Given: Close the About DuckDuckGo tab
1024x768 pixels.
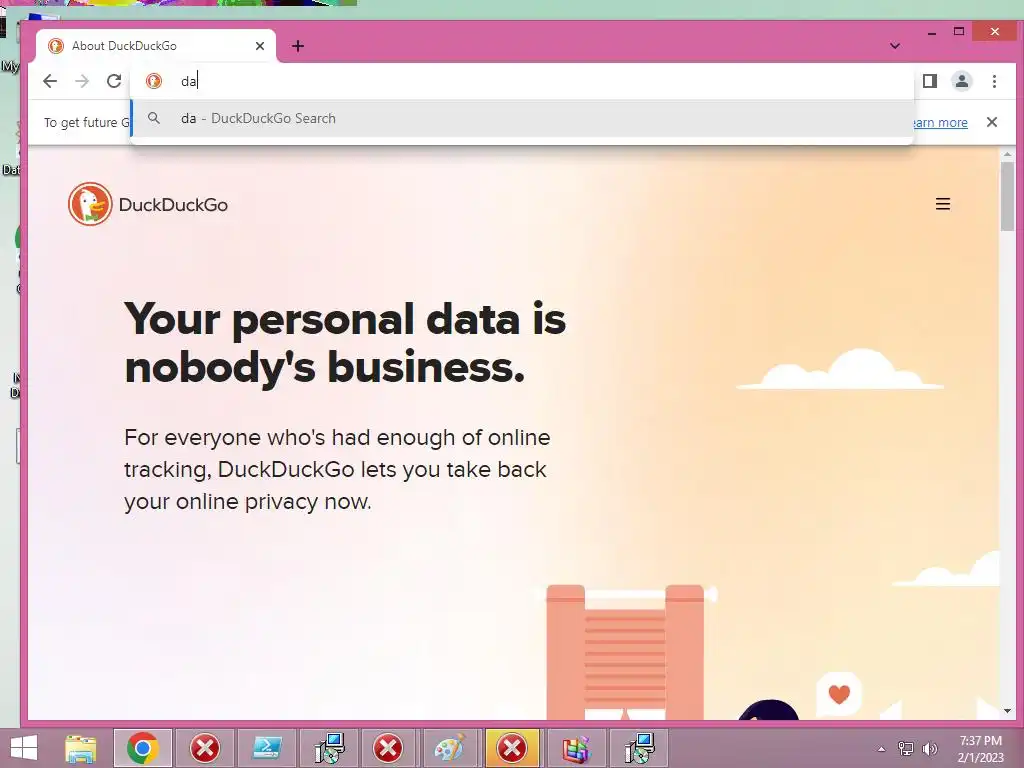Looking at the screenshot, I should pos(260,46).
